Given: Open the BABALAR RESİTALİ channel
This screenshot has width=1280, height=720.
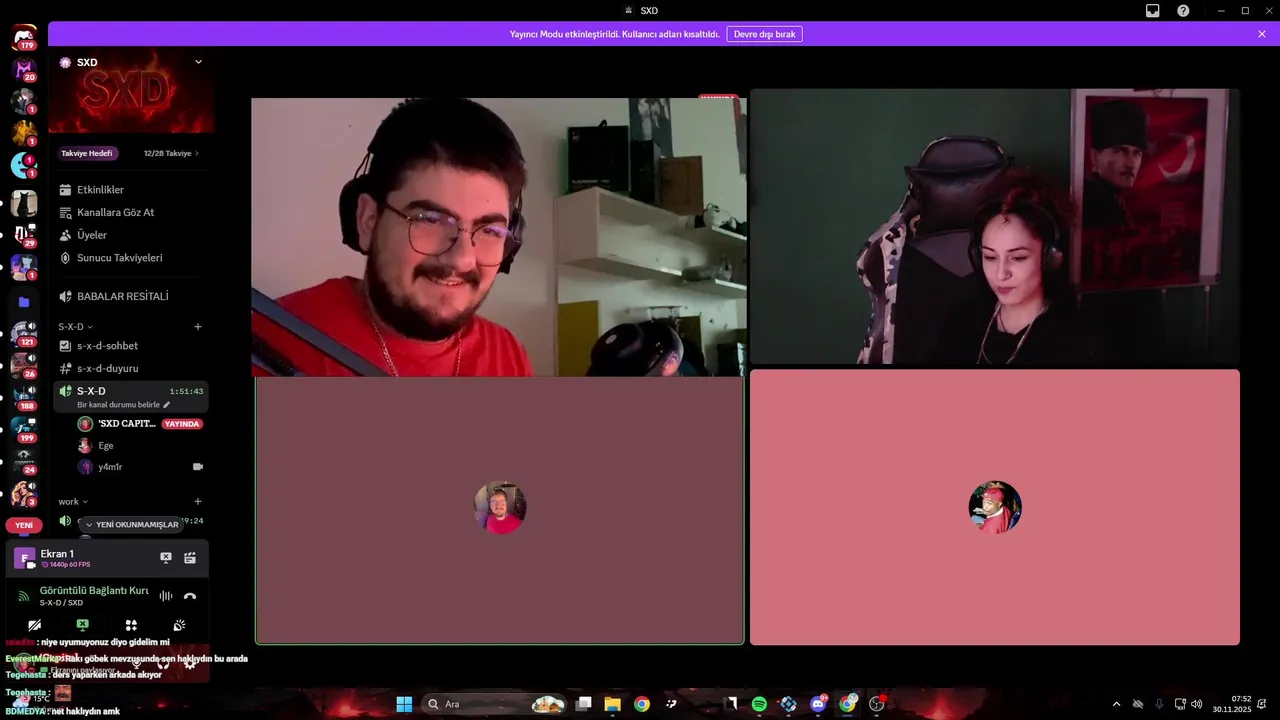Looking at the screenshot, I should click(x=131, y=296).
